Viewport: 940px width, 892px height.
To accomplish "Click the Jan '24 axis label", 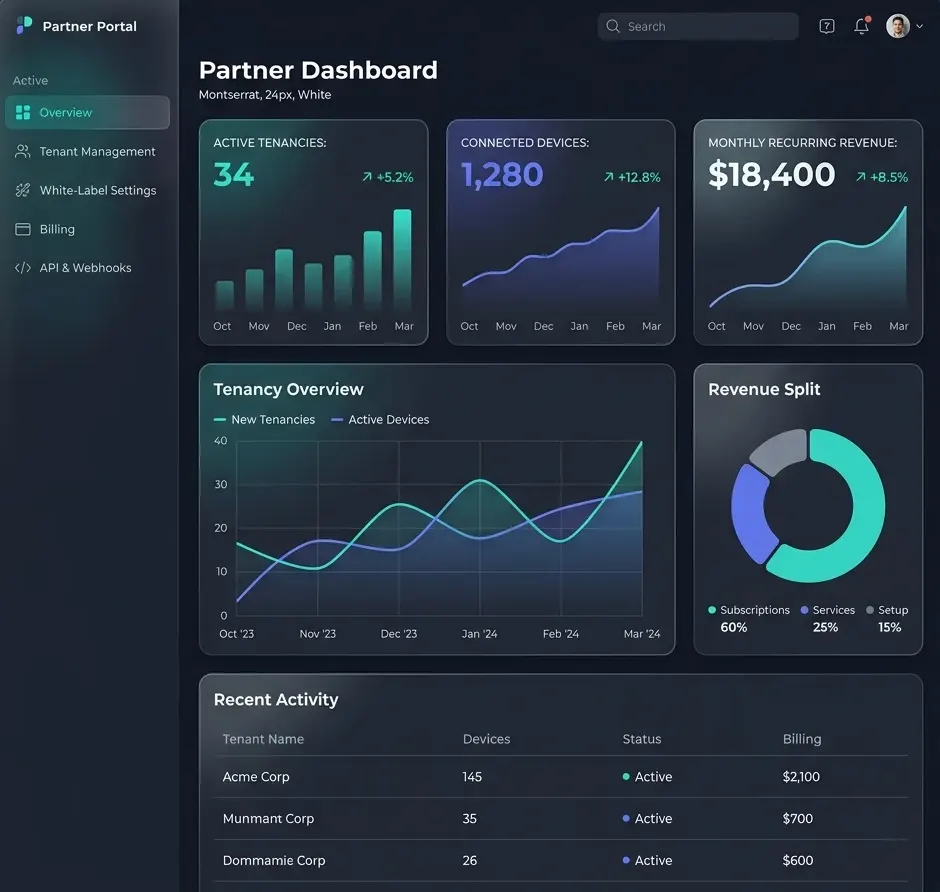I will tap(479, 634).
